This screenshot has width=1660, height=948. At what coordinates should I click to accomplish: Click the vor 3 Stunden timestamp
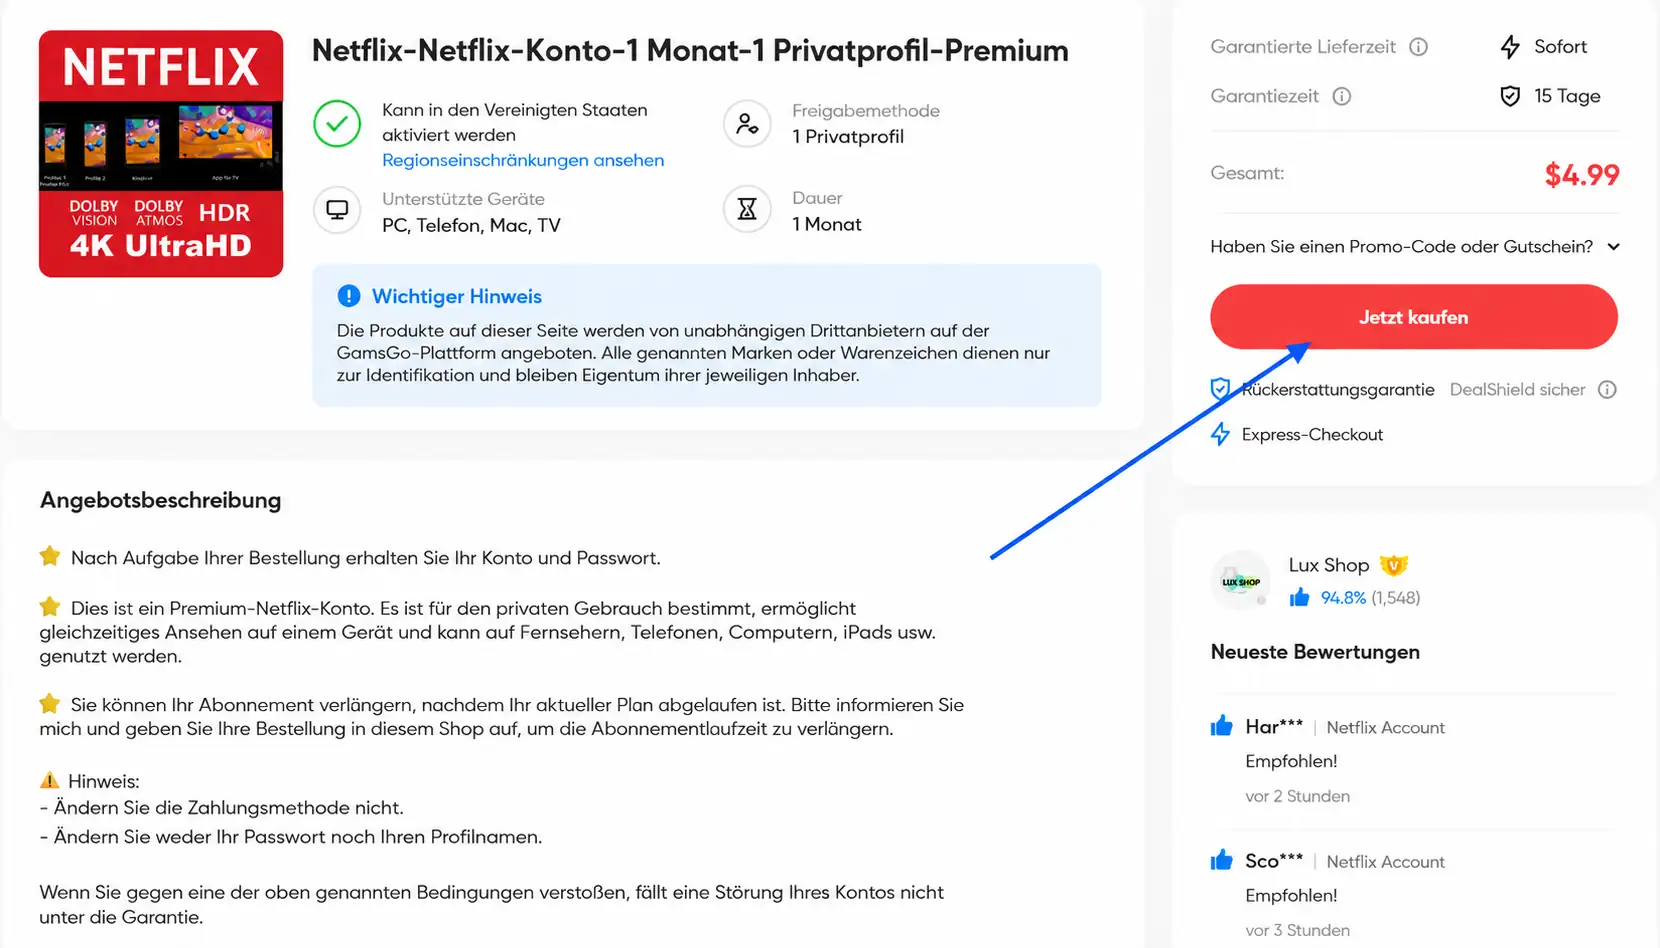[x=1298, y=930]
